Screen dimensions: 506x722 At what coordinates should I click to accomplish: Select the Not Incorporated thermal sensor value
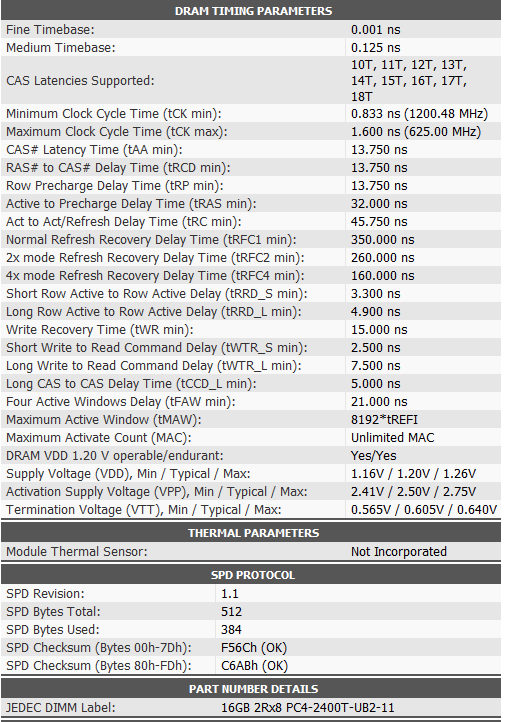coord(399,552)
